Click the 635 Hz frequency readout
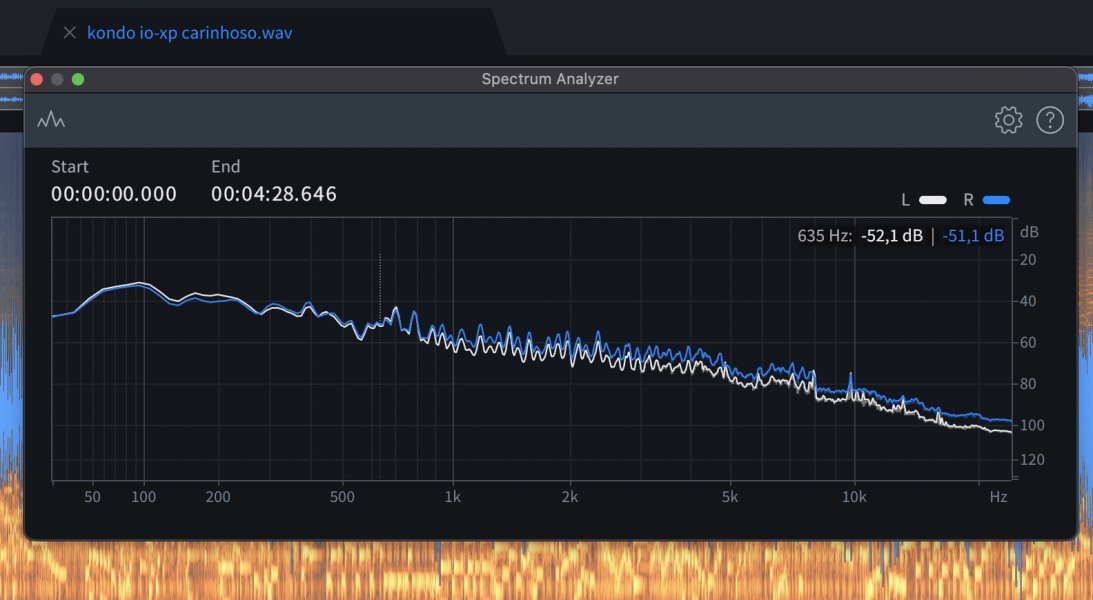This screenshot has height=600, width=1093. (x=825, y=236)
